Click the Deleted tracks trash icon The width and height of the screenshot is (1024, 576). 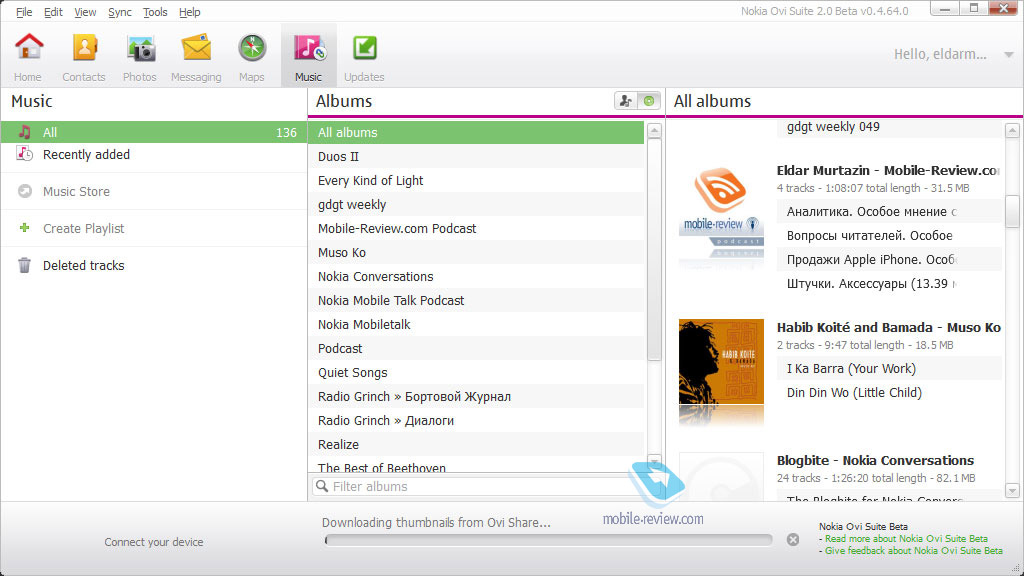[x=24, y=265]
